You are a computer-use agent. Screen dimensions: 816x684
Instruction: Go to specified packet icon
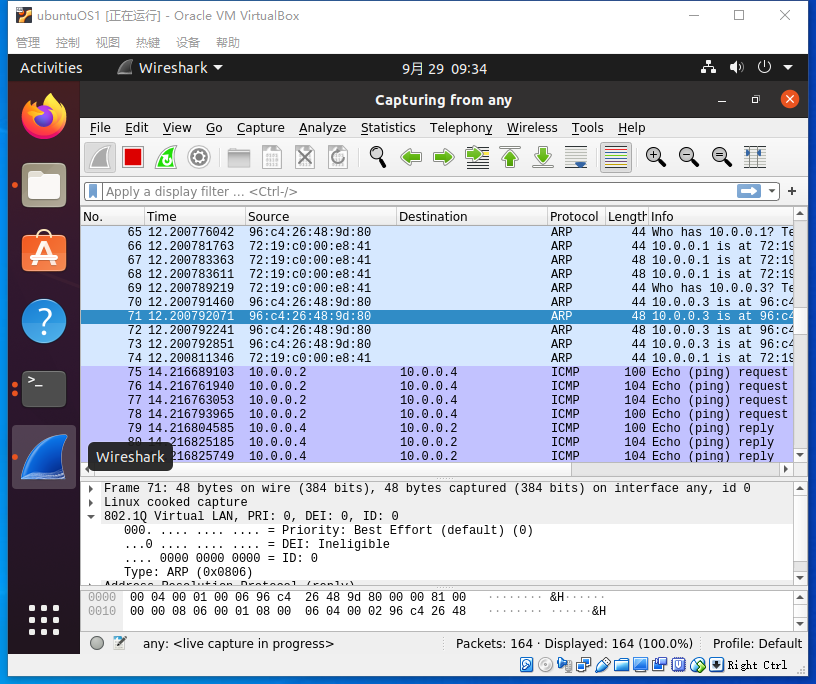coord(477,157)
